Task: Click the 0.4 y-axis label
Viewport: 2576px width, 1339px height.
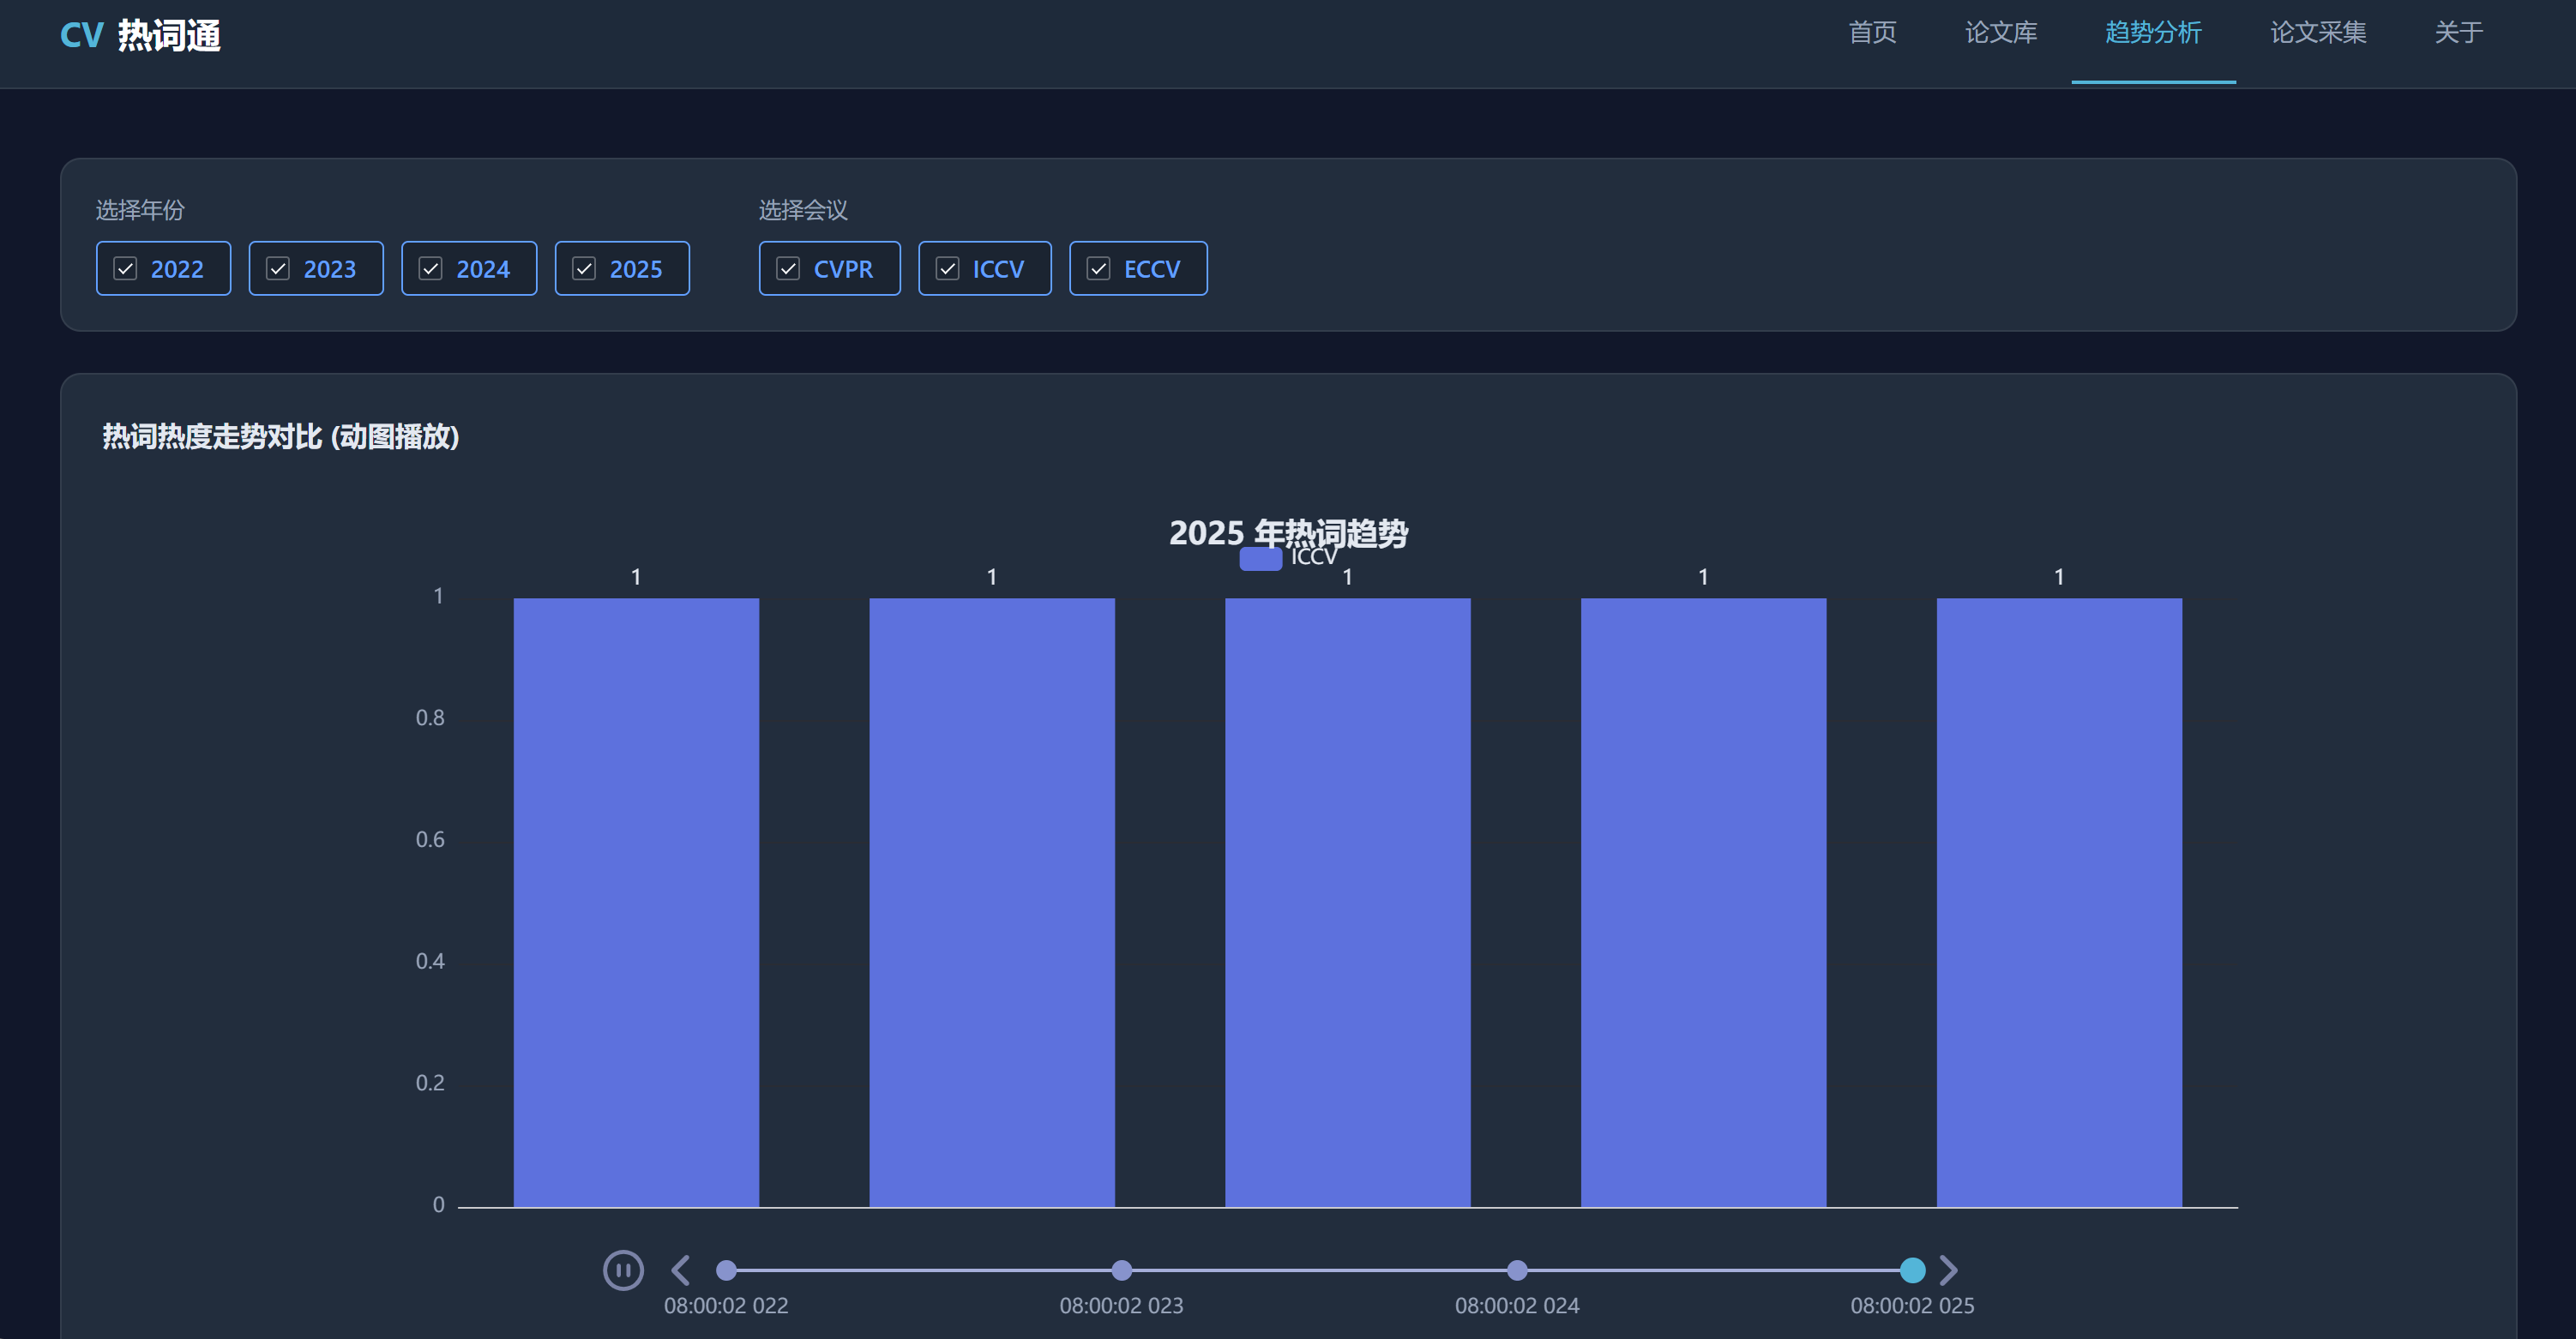Action: coord(430,961)
